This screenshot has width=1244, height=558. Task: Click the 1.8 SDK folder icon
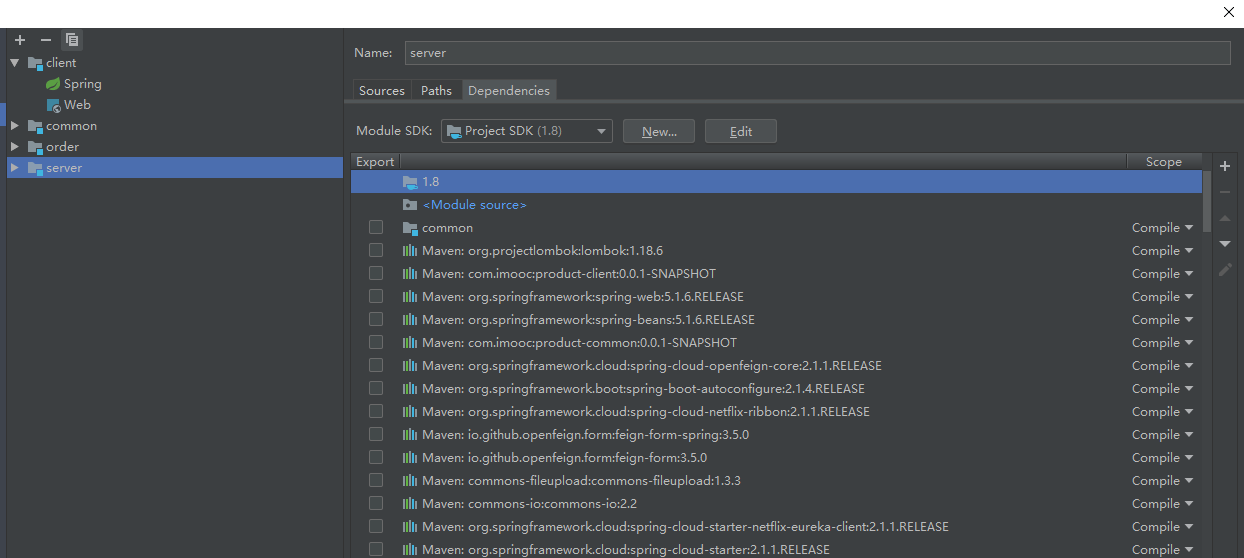[410, 182]
